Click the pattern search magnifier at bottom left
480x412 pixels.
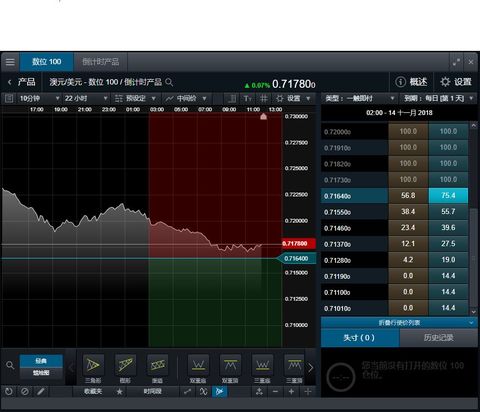(x=10, y=365)
